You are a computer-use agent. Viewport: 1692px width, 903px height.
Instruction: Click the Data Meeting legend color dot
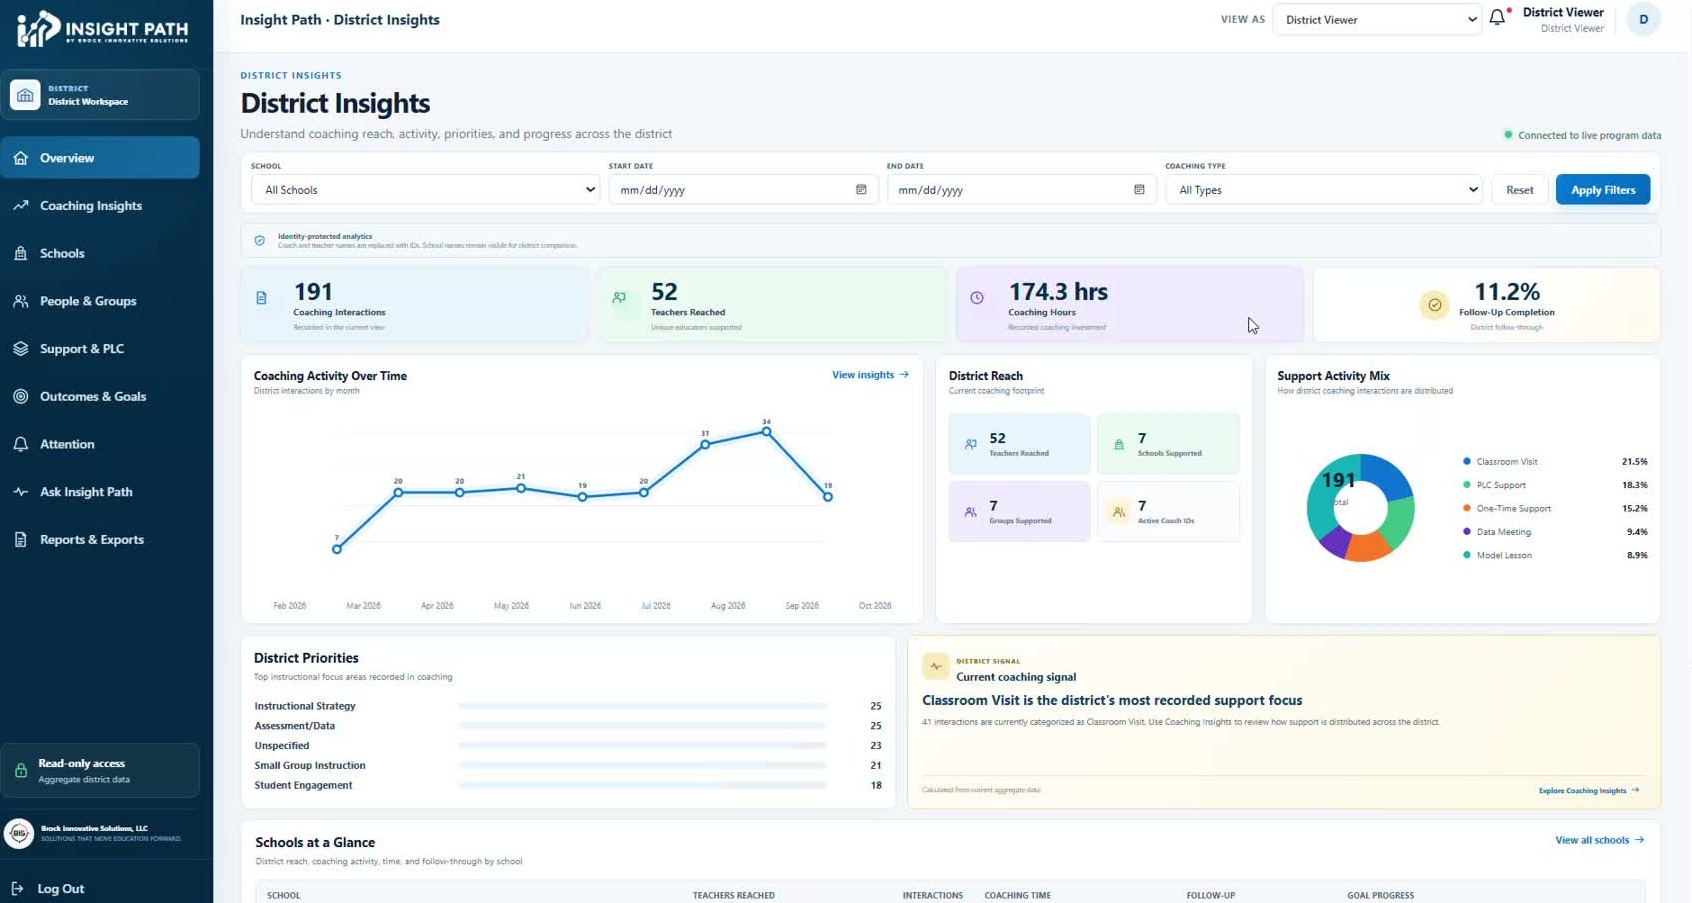pyautogui.click(x=1466, y=532)
